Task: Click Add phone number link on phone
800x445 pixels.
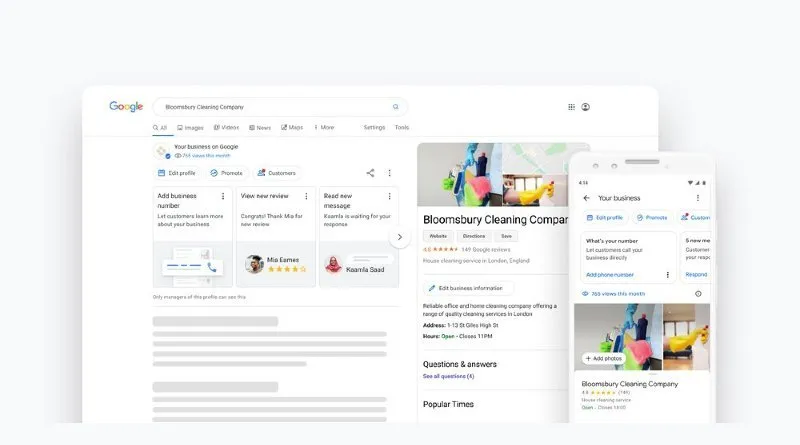Action: 610,275
